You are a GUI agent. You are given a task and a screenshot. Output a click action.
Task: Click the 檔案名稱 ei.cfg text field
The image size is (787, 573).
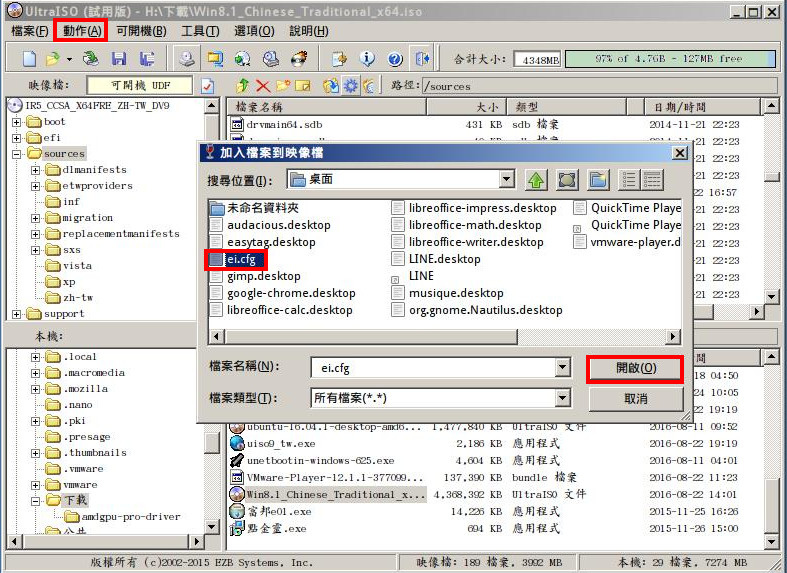click(x=434, y=367)
